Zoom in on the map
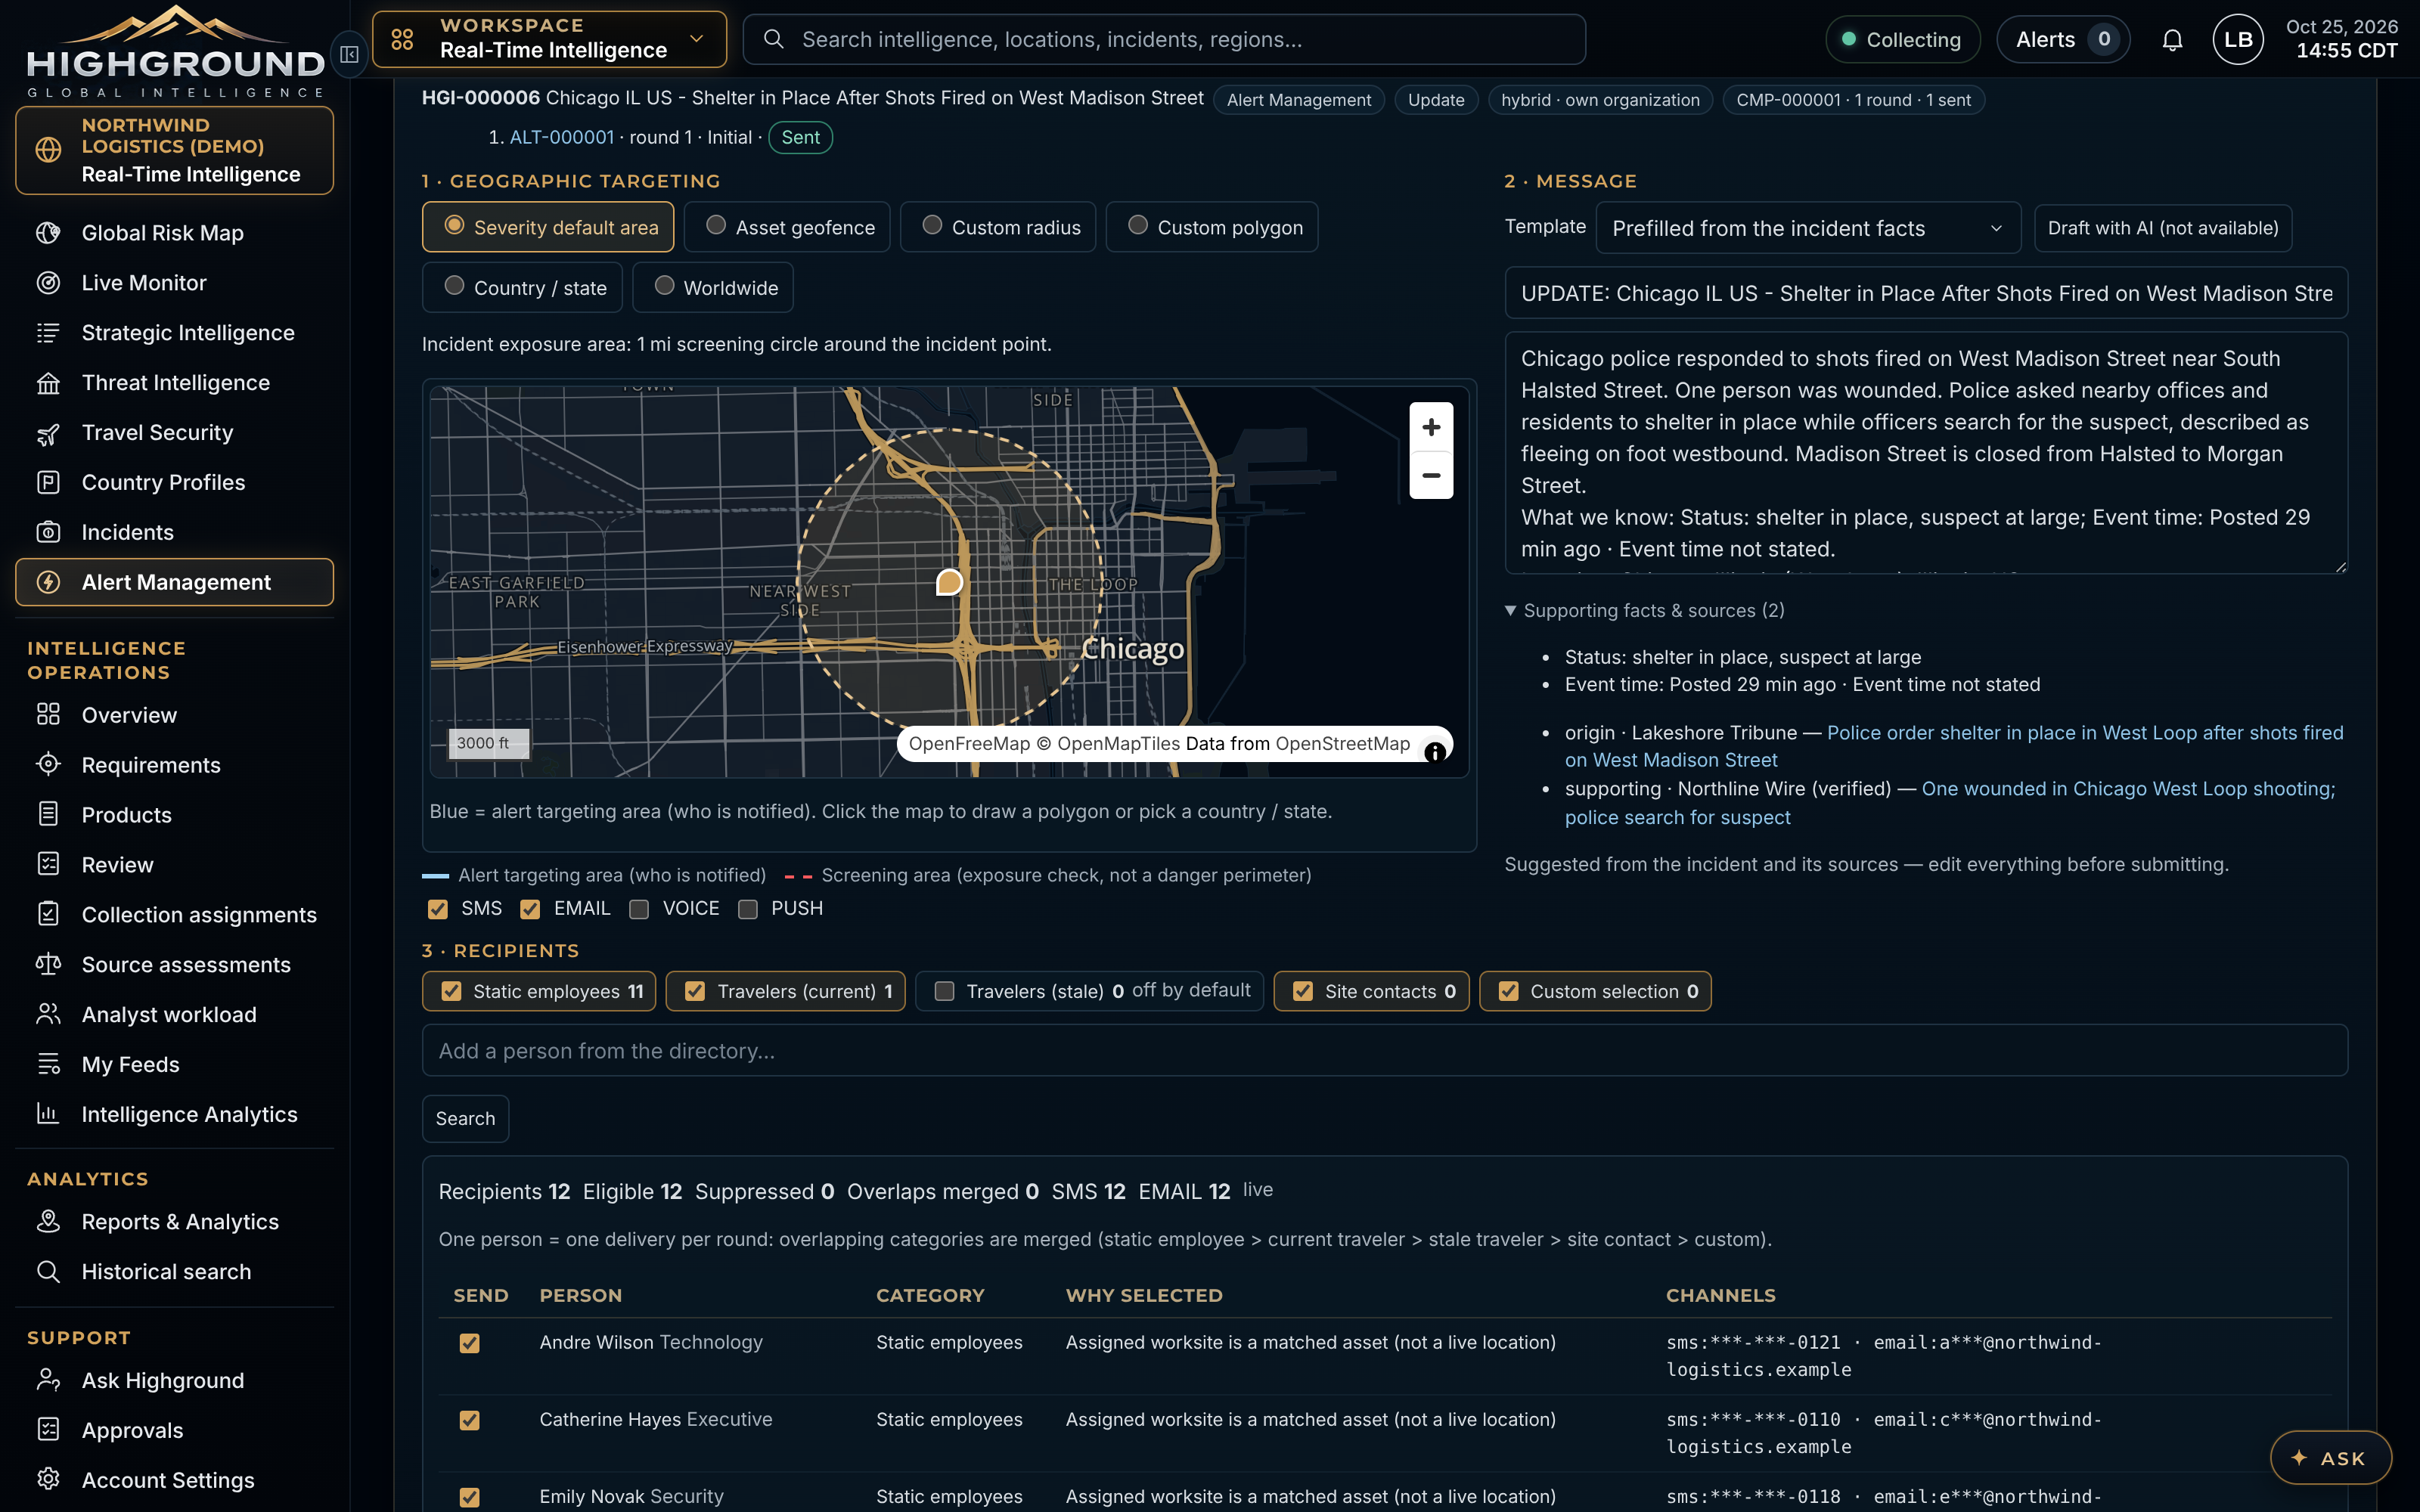Image resolution: width=2420 pixels, height=1512 pixels. [1431, 427]
